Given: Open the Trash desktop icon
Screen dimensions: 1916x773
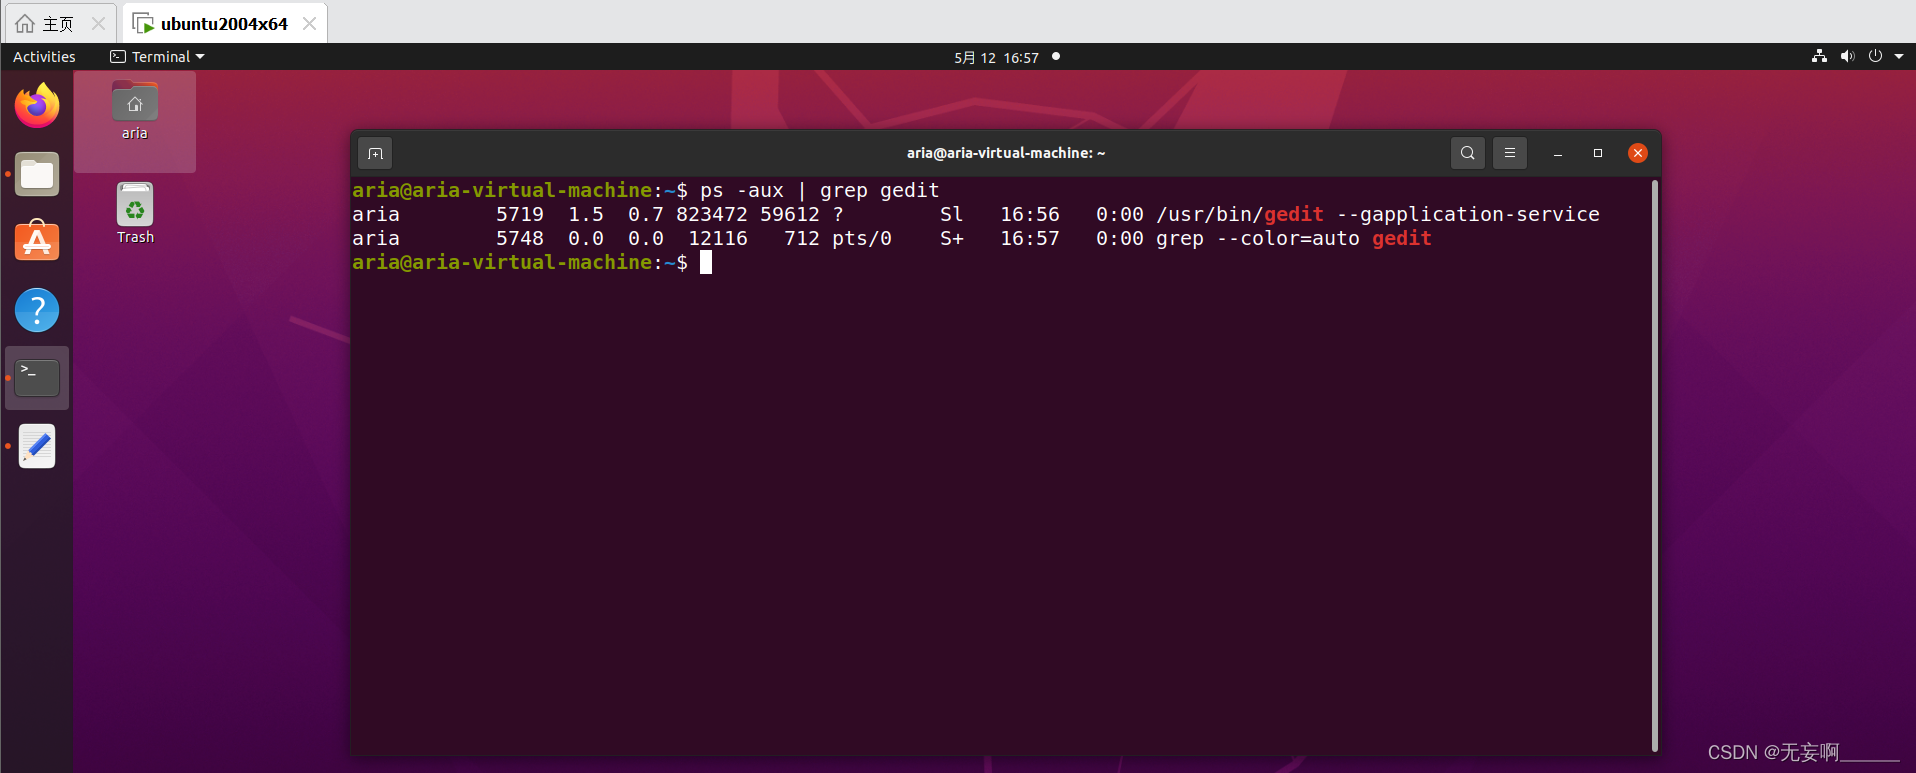Looking at the screenshot, I should pos(135,214).
